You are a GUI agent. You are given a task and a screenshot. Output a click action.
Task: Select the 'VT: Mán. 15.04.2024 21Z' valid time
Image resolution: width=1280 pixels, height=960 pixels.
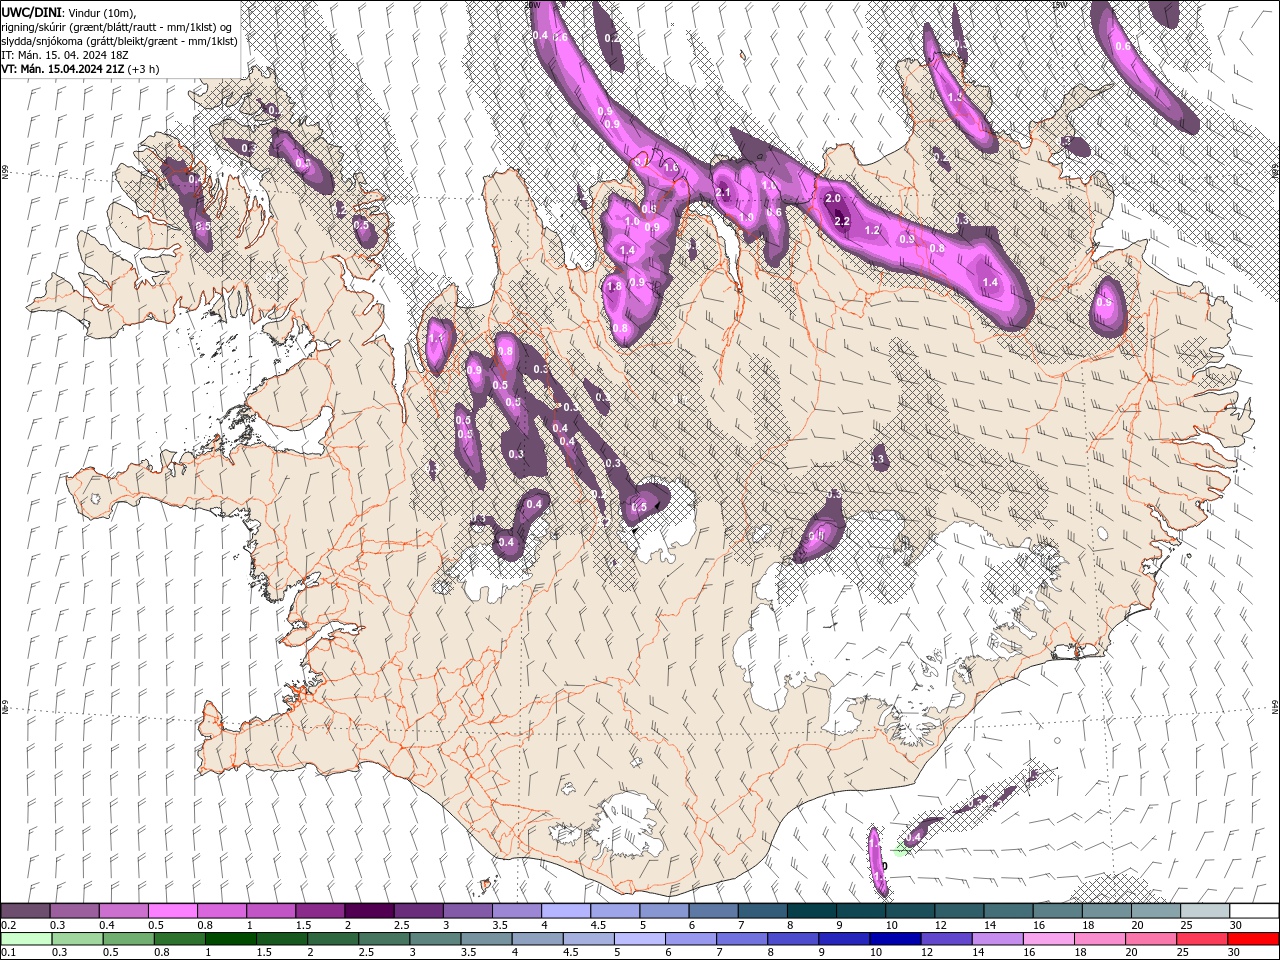(x=62, y=69)
